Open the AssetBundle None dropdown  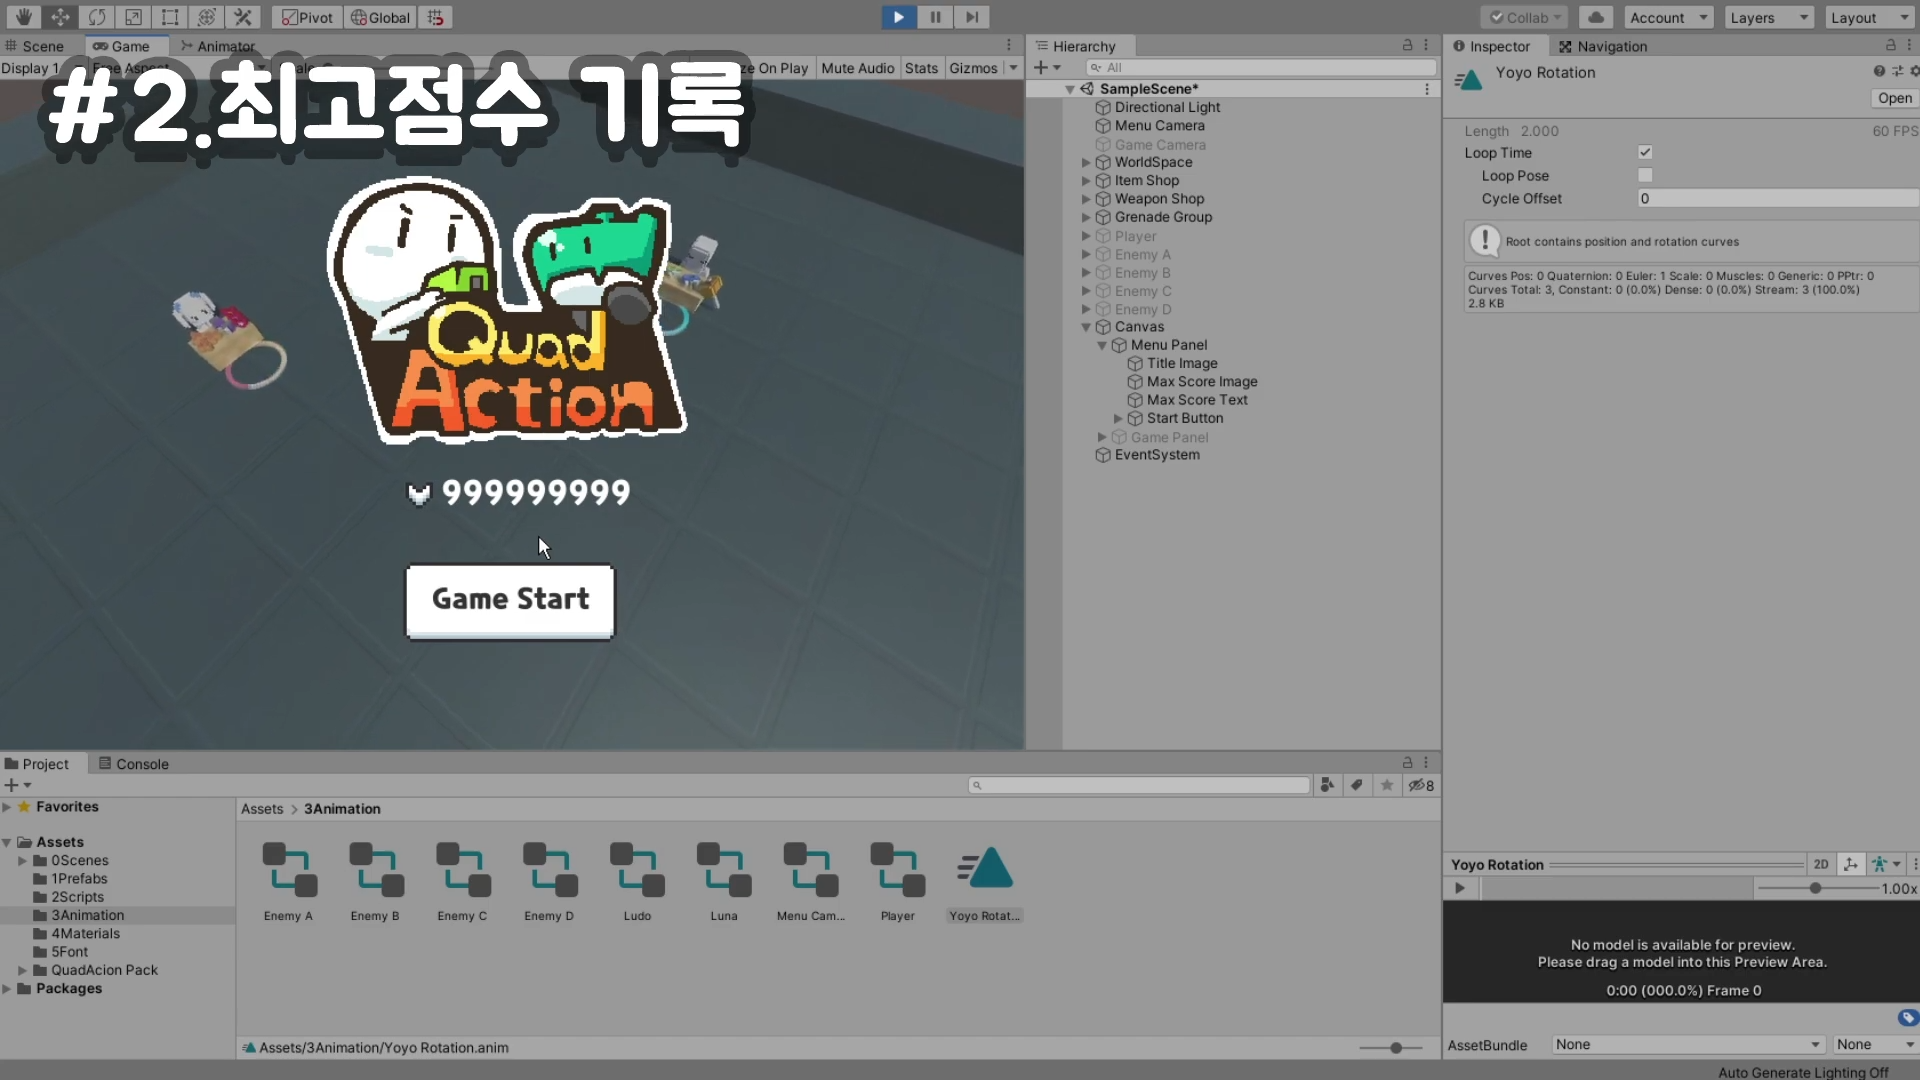1688,1044
